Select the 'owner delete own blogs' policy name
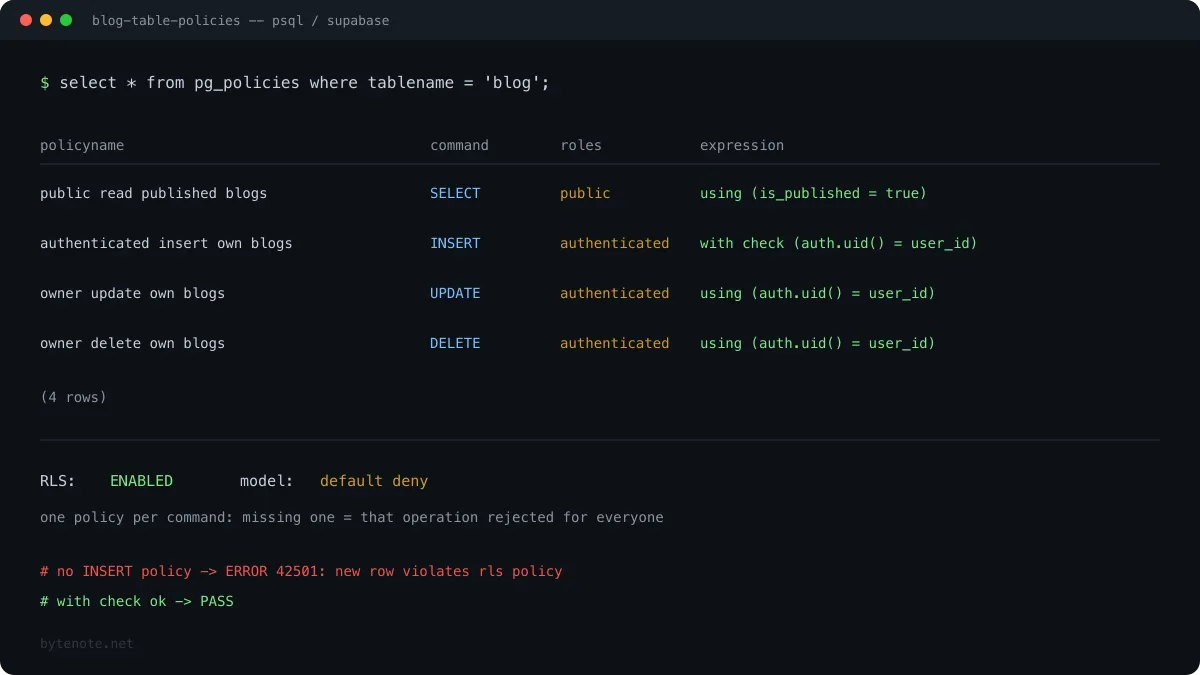1200x675 pixels. pyautogui.click(x=133, y=343)
